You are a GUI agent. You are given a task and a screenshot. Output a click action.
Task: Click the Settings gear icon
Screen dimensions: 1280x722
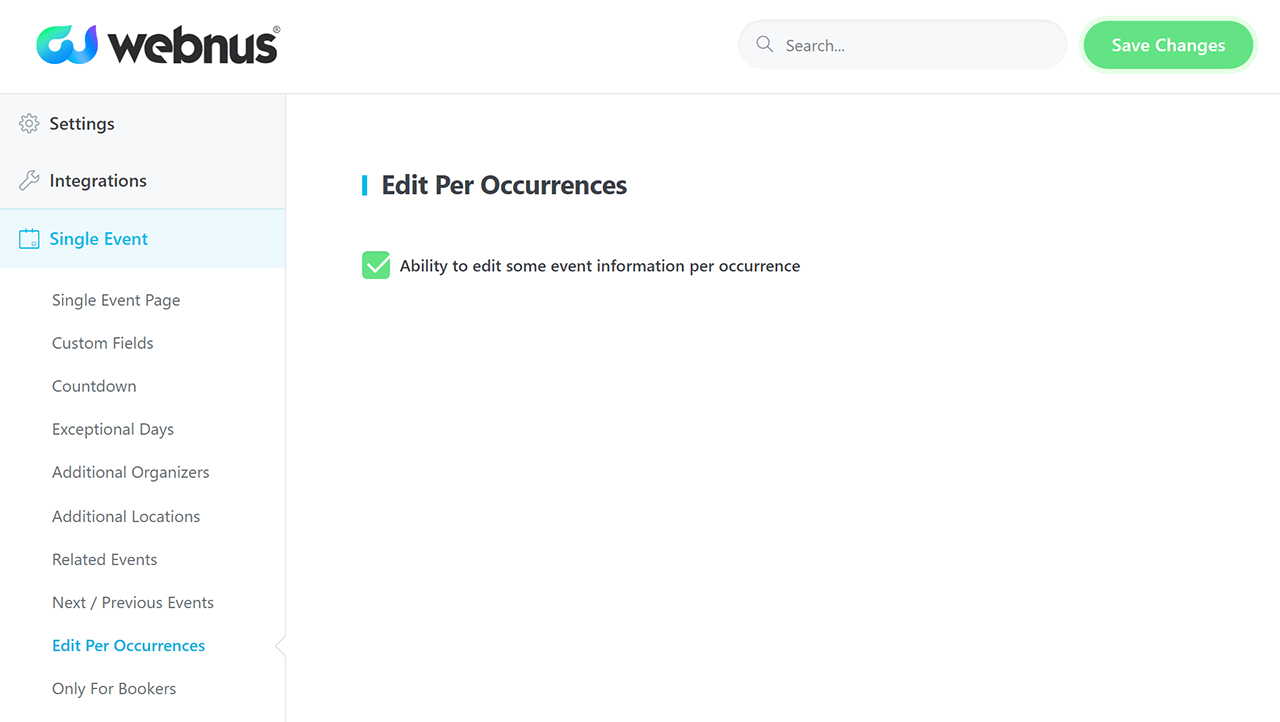pos(29,124)
